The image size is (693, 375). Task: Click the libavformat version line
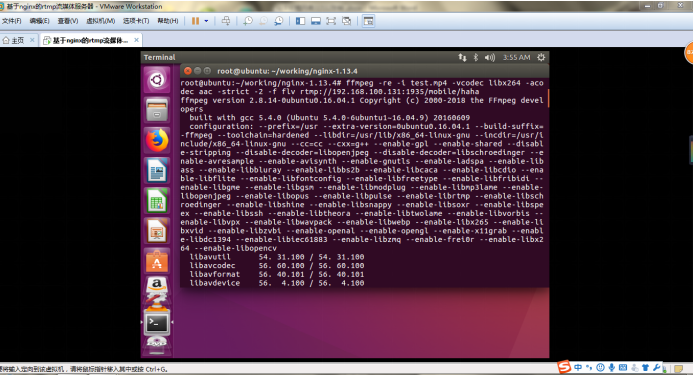(x=277, y=274)
